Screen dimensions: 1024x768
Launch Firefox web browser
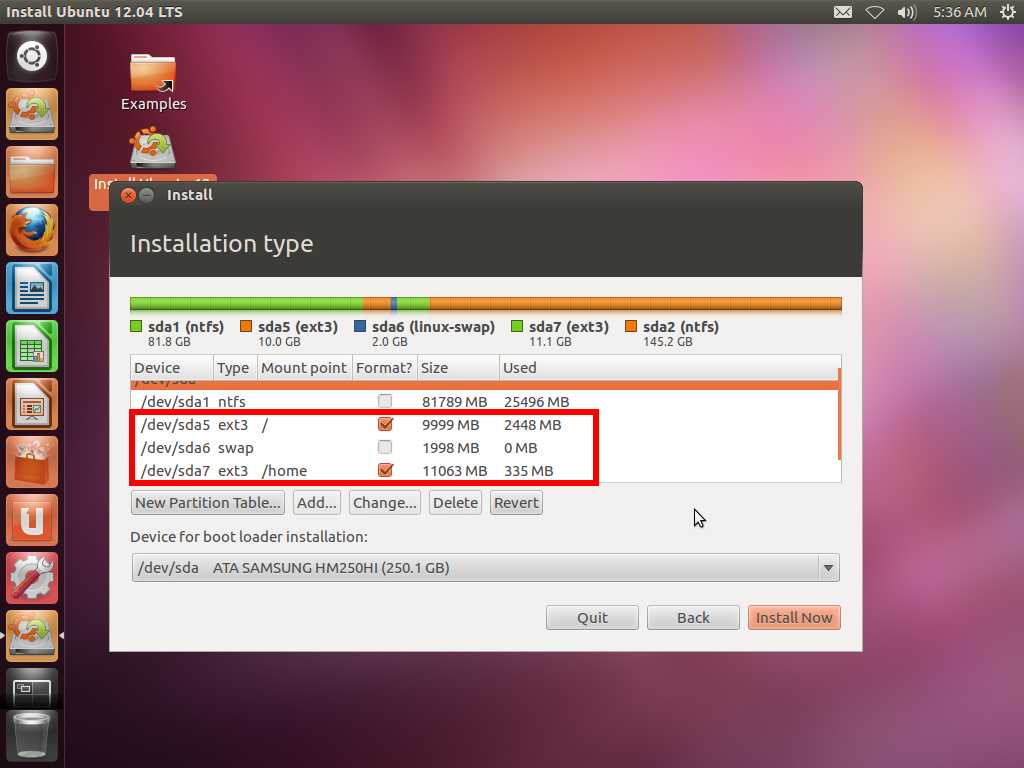point(32,230)
